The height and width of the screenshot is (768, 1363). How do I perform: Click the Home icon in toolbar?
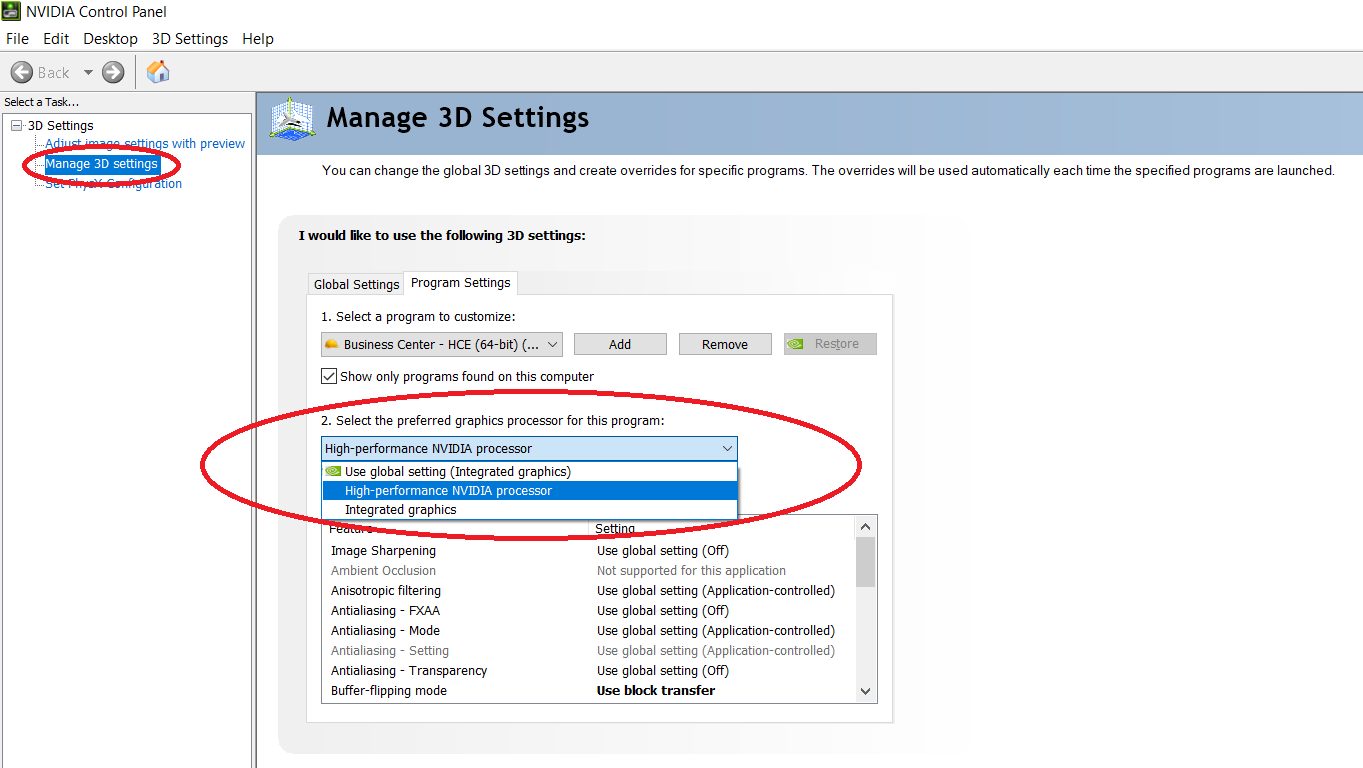[158, 72]
